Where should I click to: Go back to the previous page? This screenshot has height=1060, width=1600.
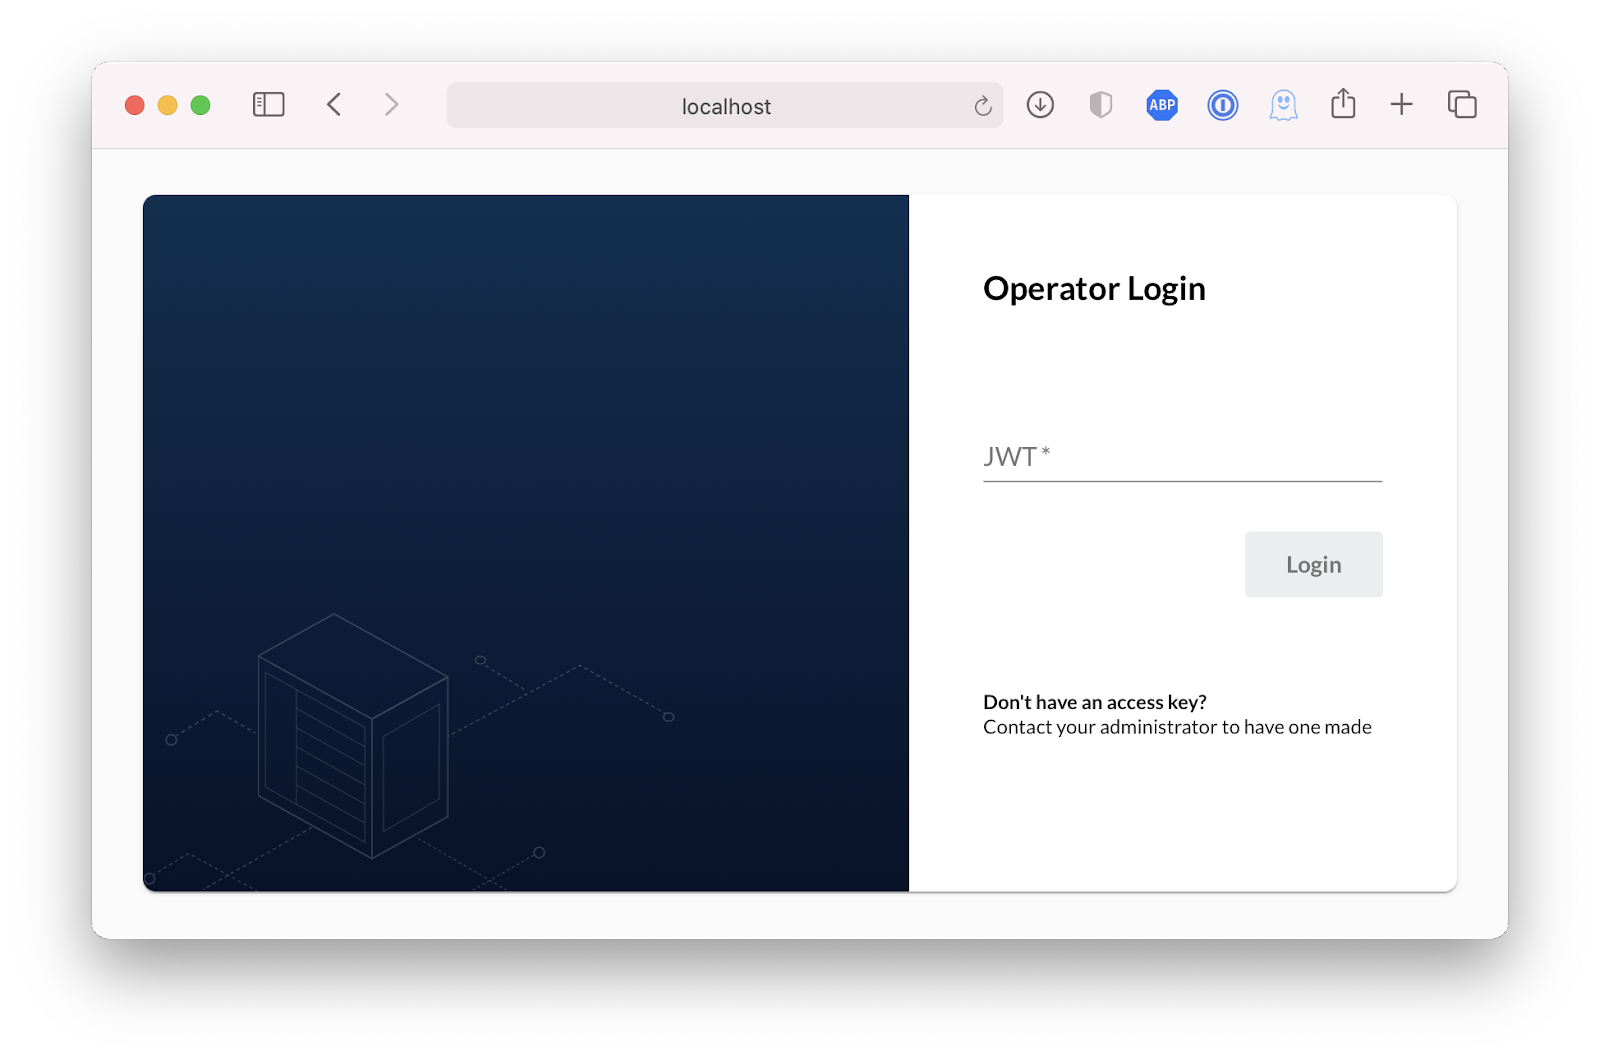(334, 105)
